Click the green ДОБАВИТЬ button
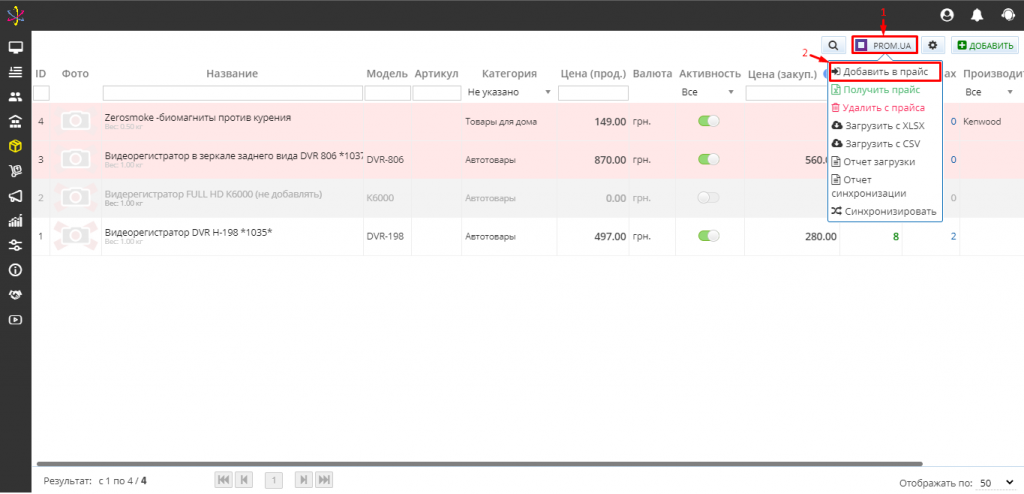 tap(984, 45)
